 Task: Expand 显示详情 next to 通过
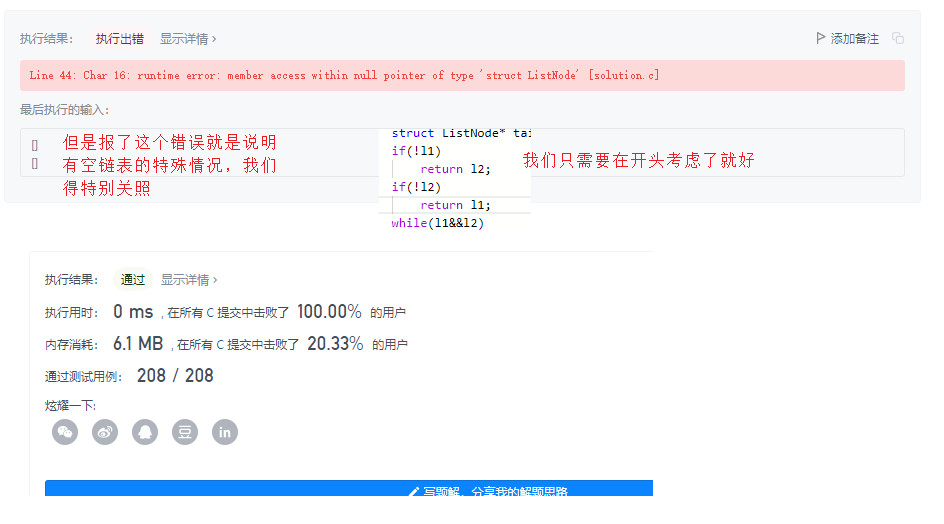coord(189,280)
